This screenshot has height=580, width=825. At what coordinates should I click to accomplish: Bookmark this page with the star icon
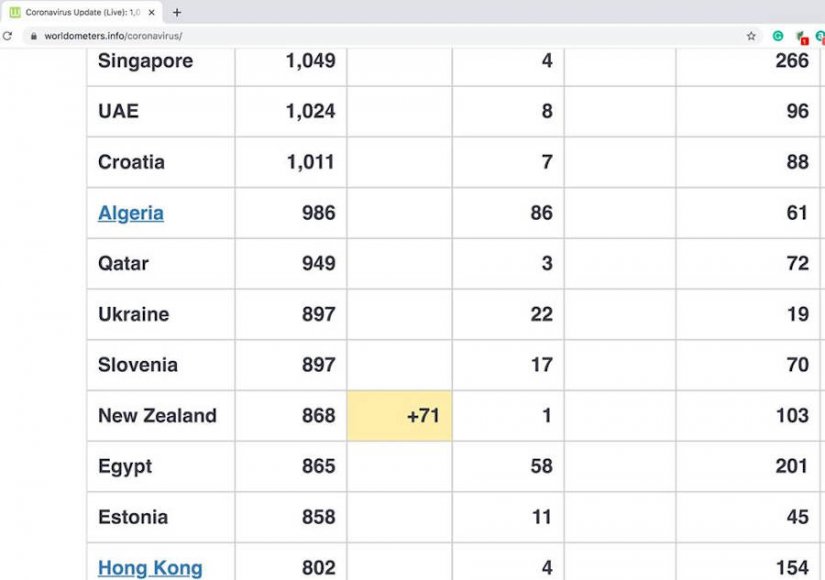tap(751, 36)
